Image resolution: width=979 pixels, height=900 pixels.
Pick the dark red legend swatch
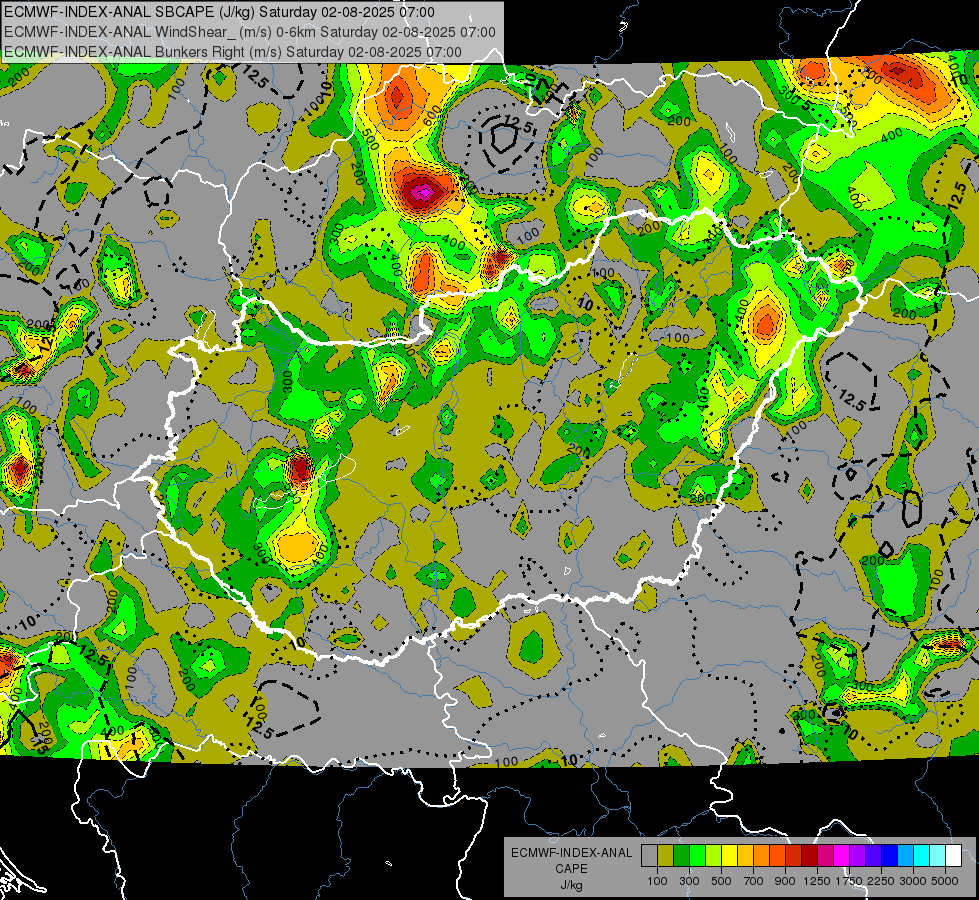coord(809,855)
